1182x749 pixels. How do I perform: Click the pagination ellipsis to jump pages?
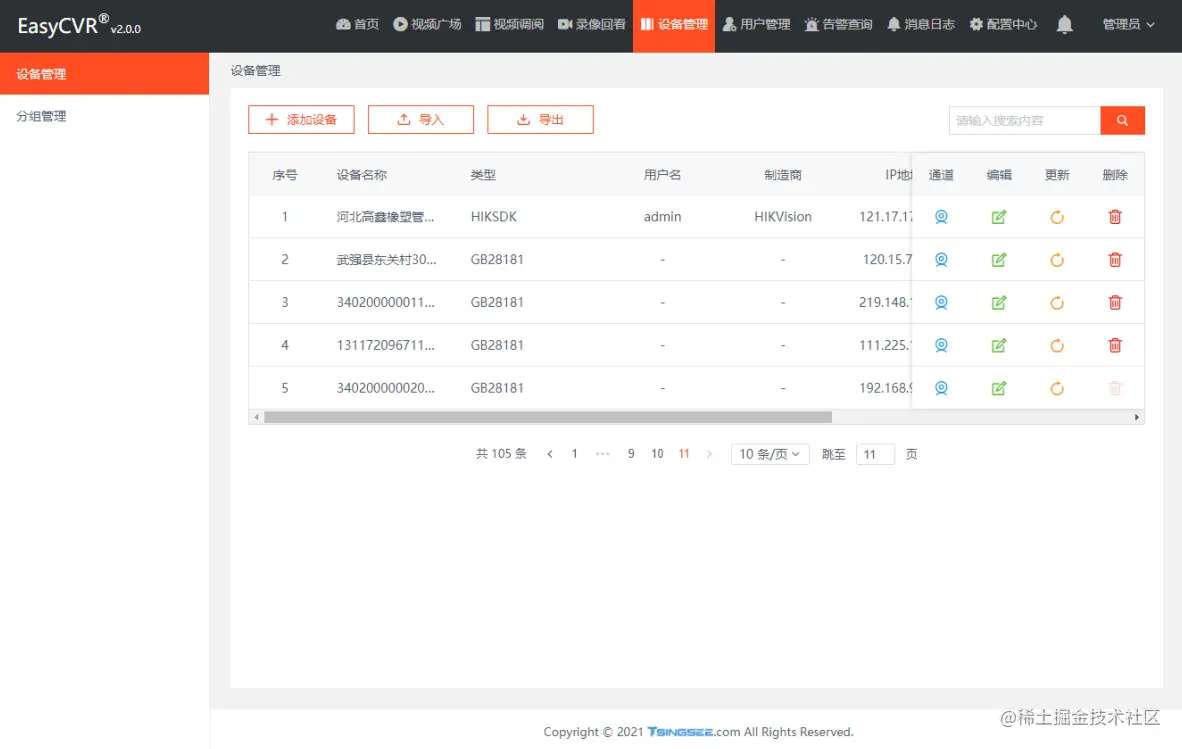[602, 454]
